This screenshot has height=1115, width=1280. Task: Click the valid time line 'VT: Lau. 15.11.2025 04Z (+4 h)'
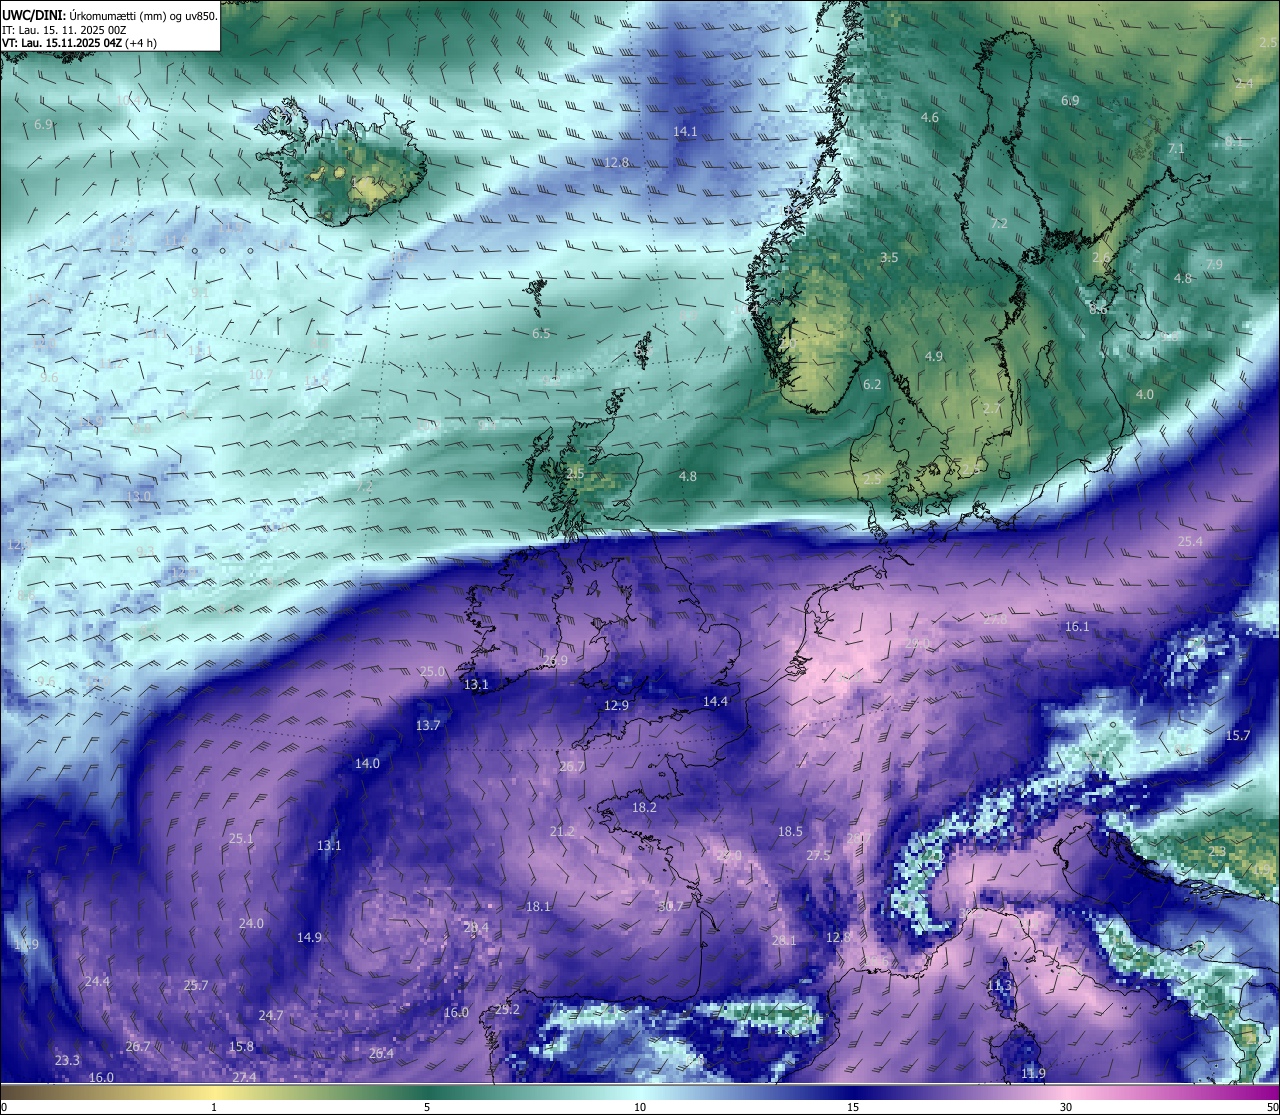[79, 43]
